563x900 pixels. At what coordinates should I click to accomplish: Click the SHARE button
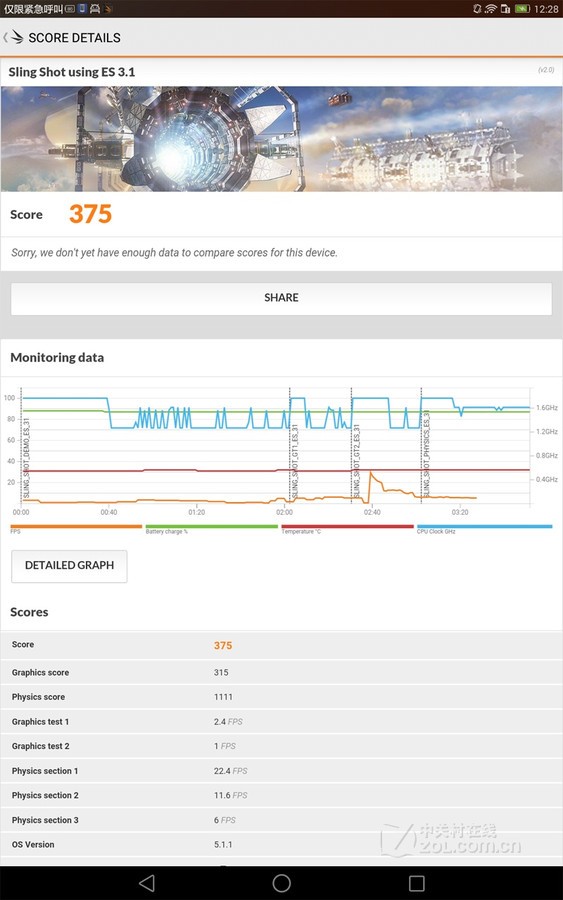pos(281,298)
